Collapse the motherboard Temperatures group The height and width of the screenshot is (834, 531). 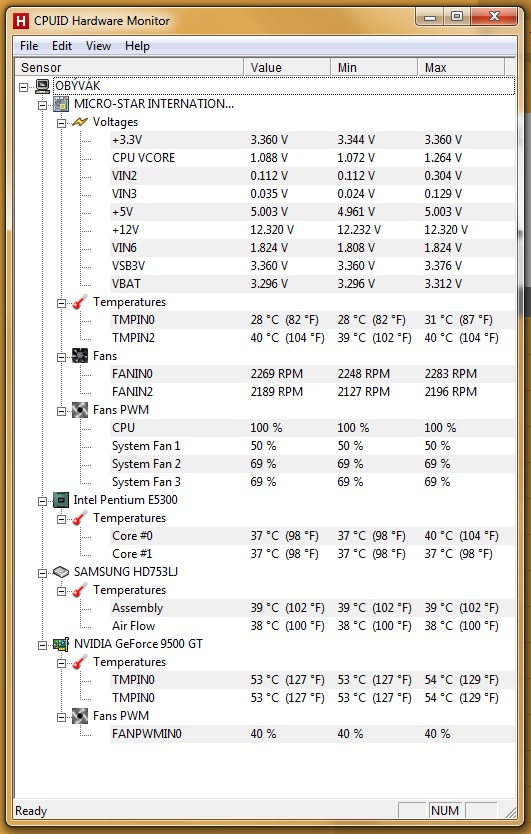tap(62, 303)
